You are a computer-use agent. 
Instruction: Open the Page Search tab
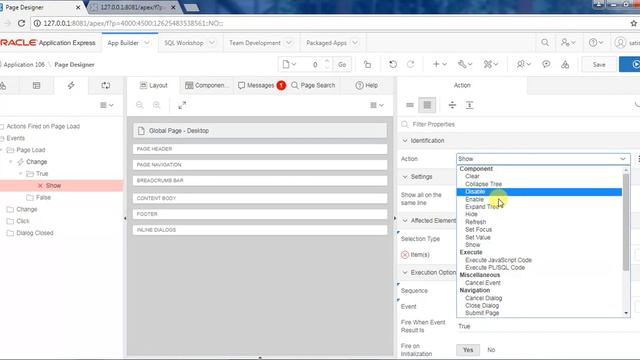coord(313,85)
